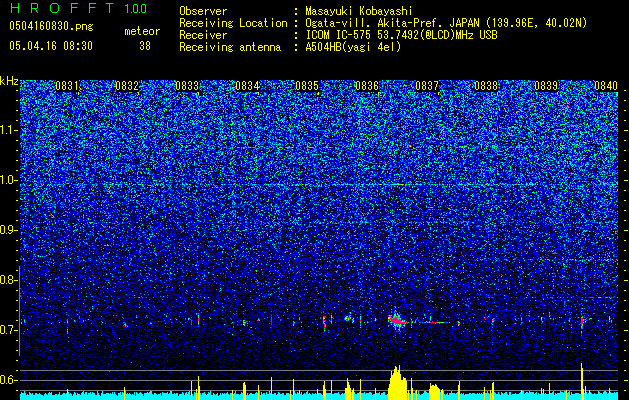
Task: Click the 0839 time marker
Action: click(x=546, y=86)
